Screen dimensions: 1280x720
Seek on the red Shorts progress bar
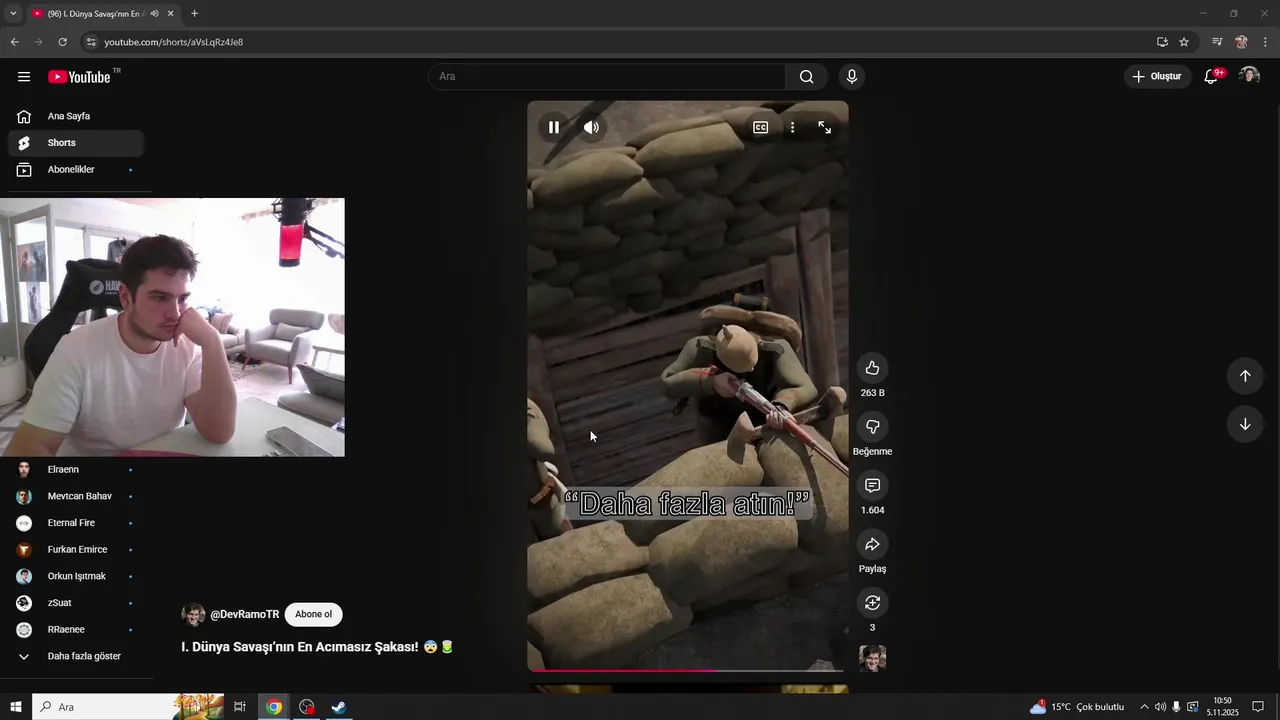(x=687, y=670)
